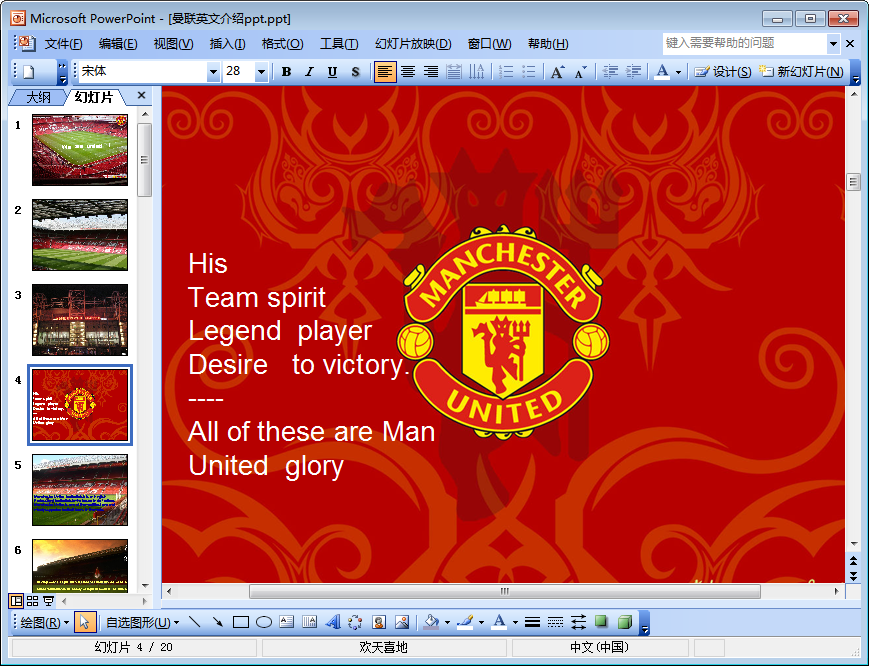
Task: Apply font color from formatting toolbar
Action: click(x=662, y=71)
